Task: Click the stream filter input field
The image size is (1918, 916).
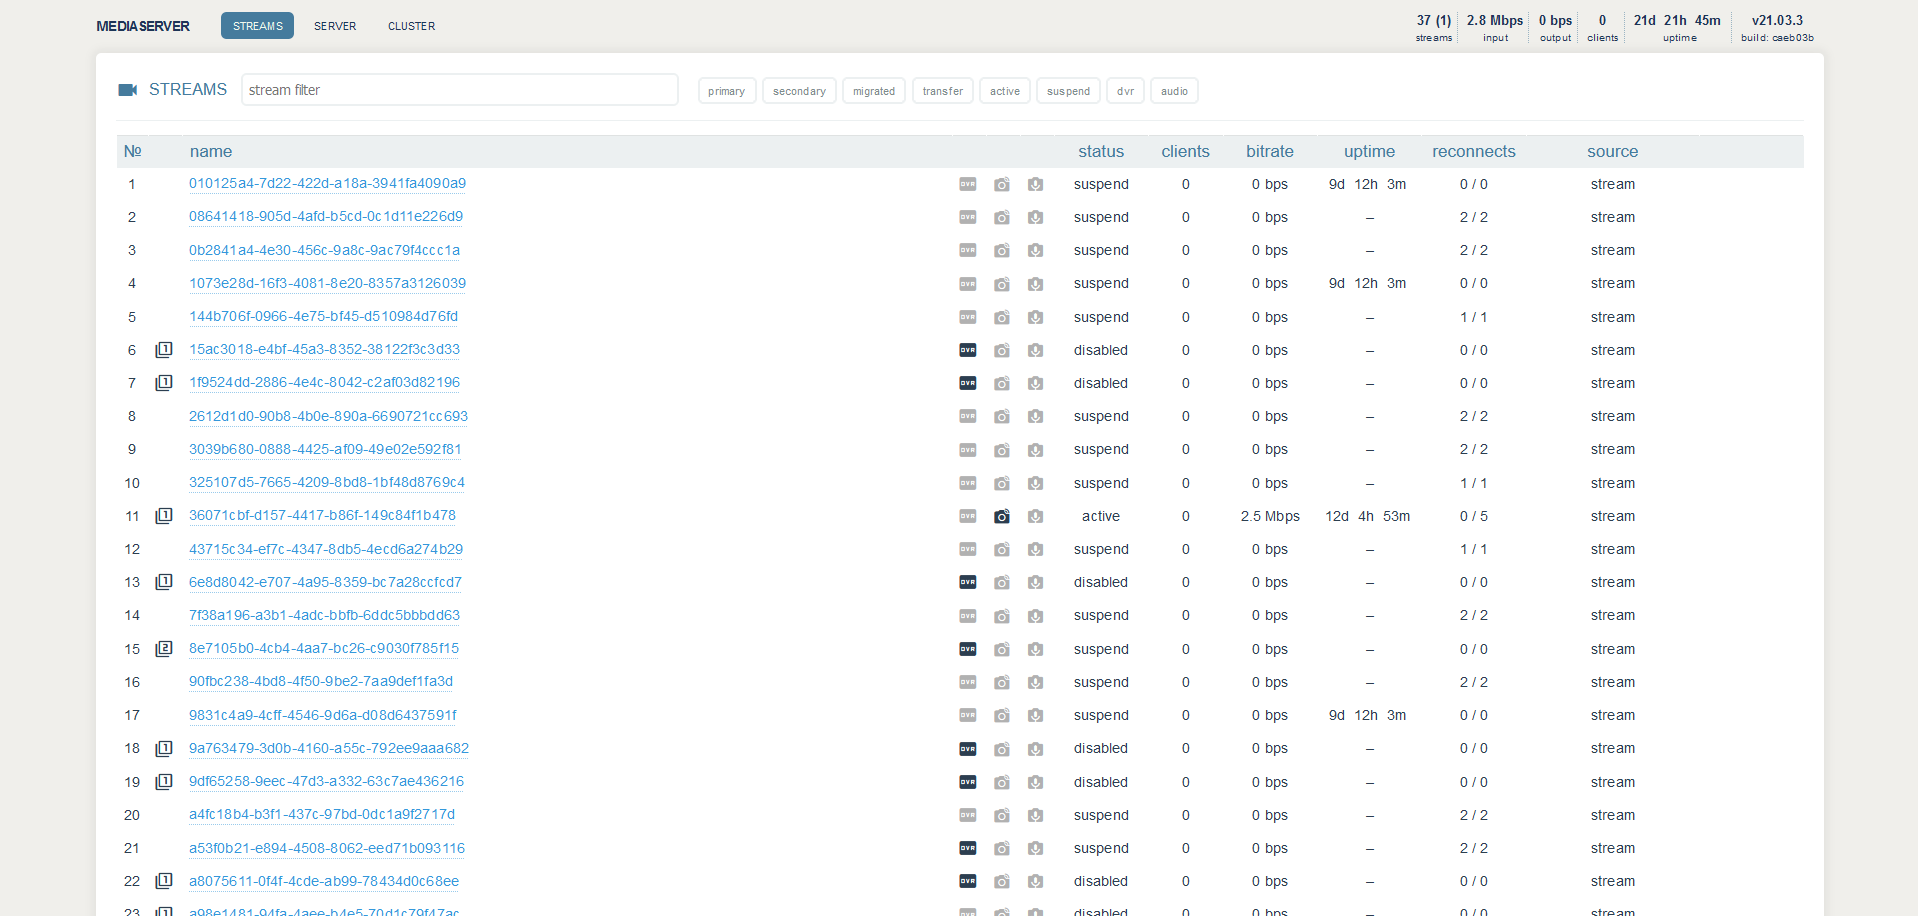Action: [x=459, y=90]
